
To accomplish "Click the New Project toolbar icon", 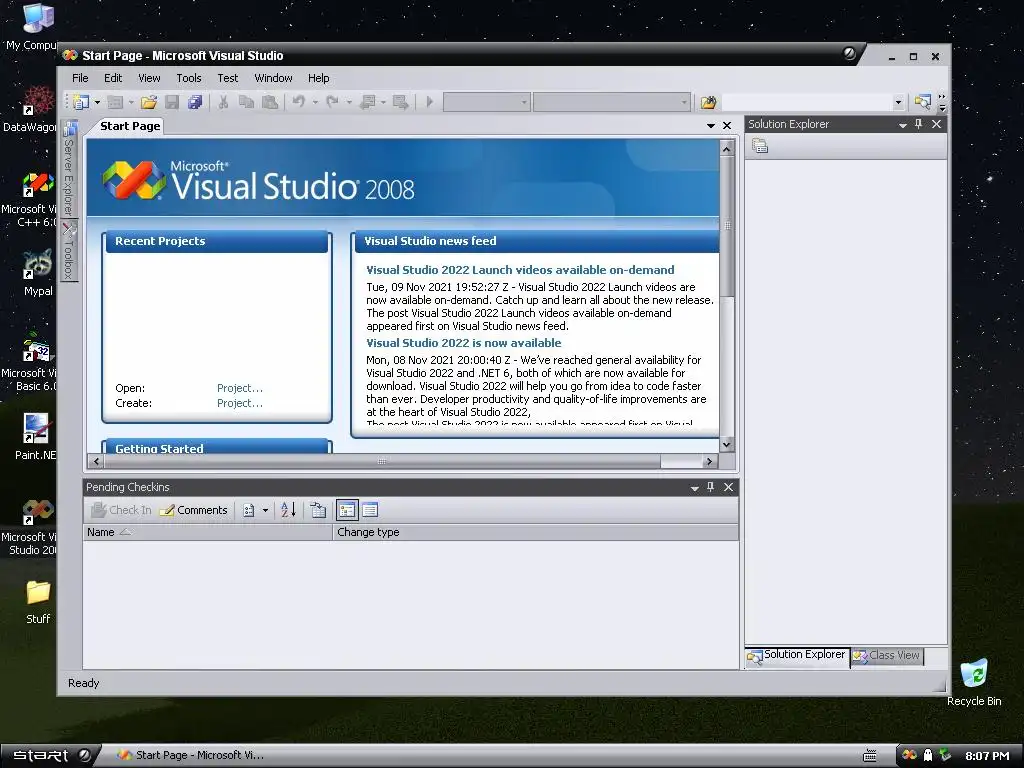I will click(x=81, y=102).
